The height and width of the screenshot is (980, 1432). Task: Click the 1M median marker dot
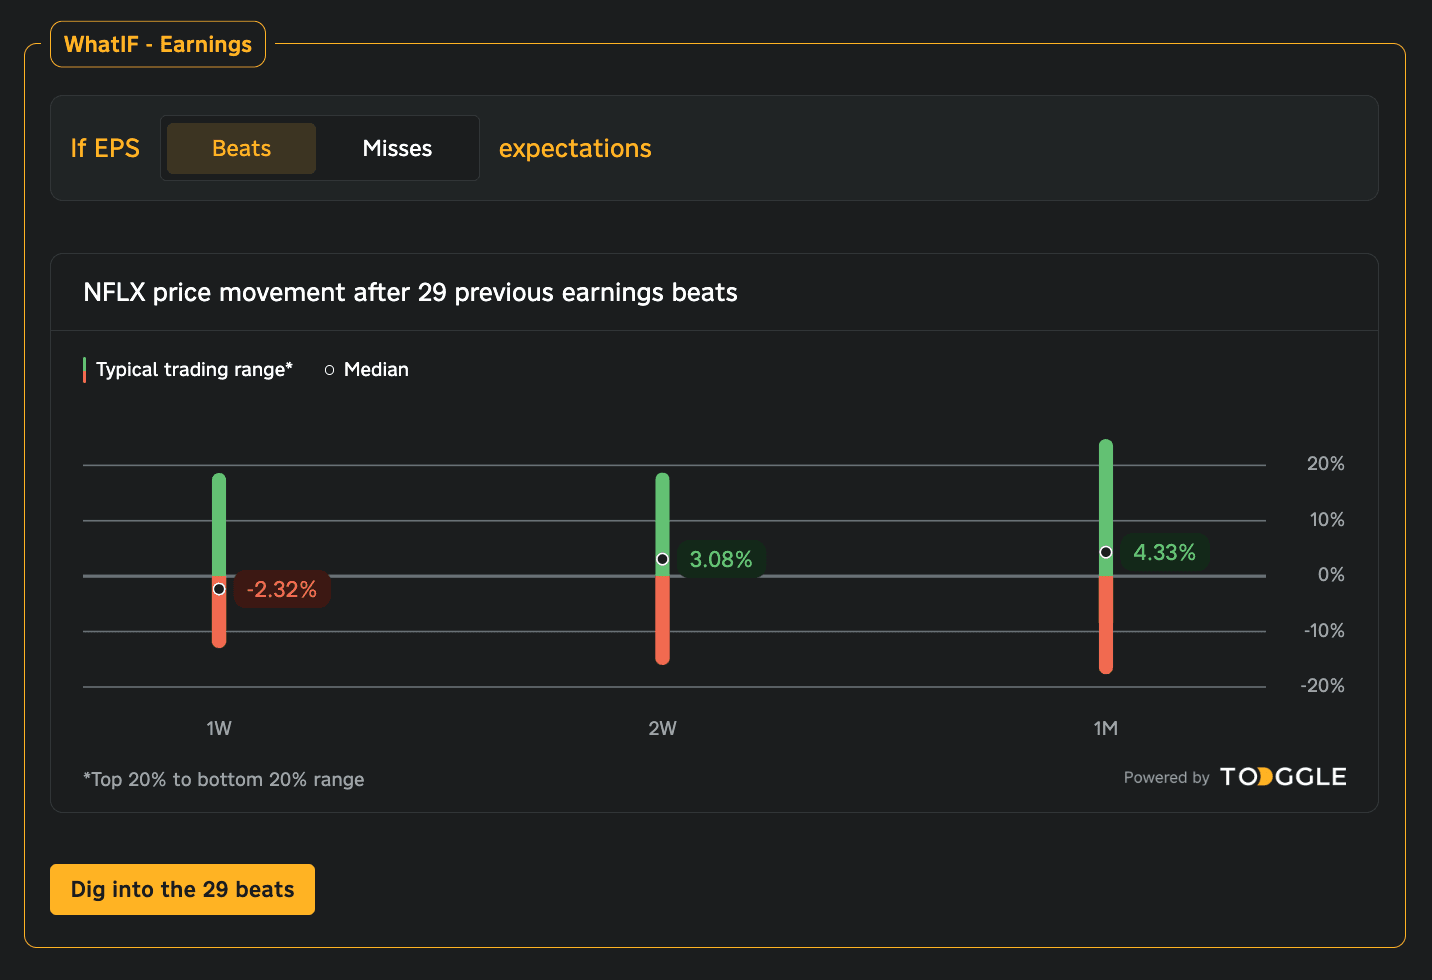click(1106, 552)
